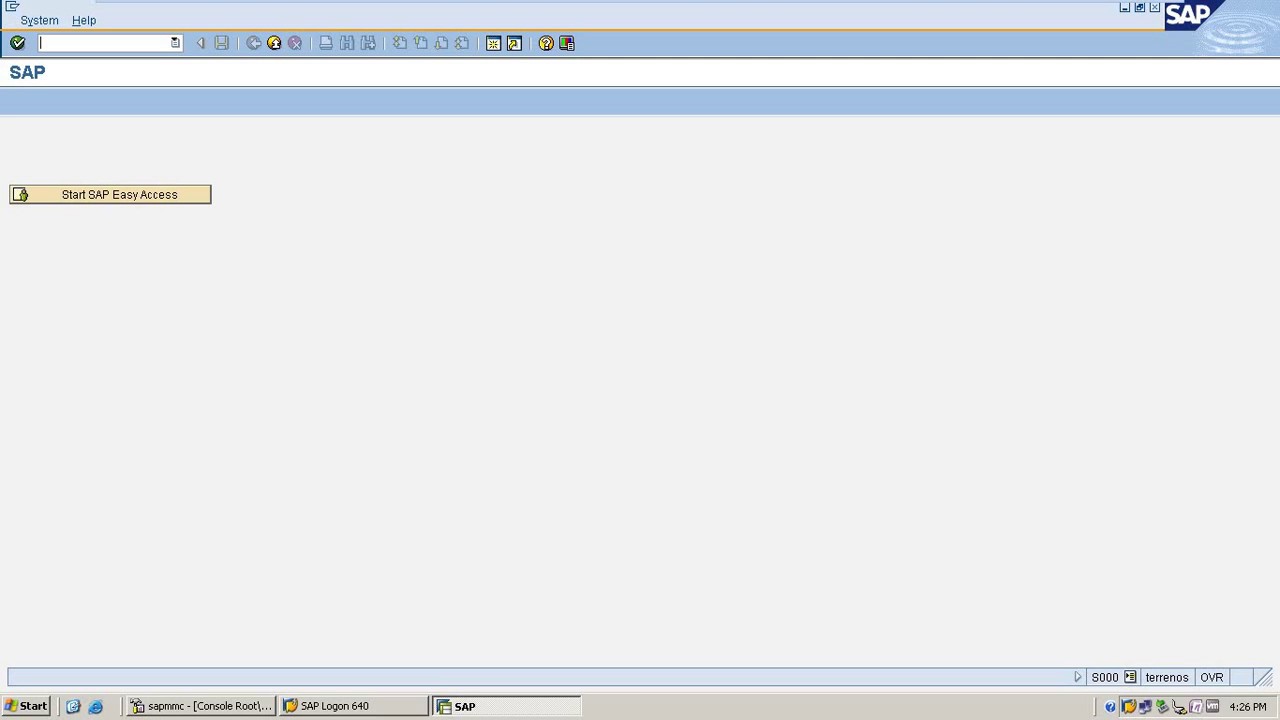Click the Find binoculars icon
The width and height of the screenshot is (1280, 720).
347,43
